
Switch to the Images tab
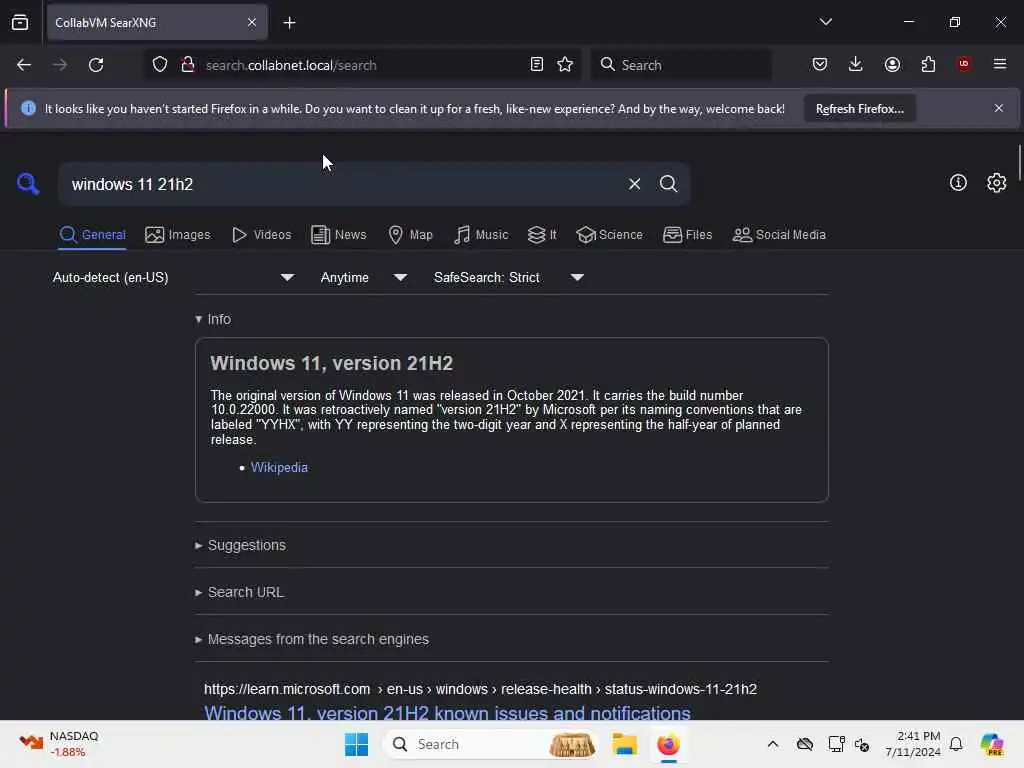coord(178,235)
